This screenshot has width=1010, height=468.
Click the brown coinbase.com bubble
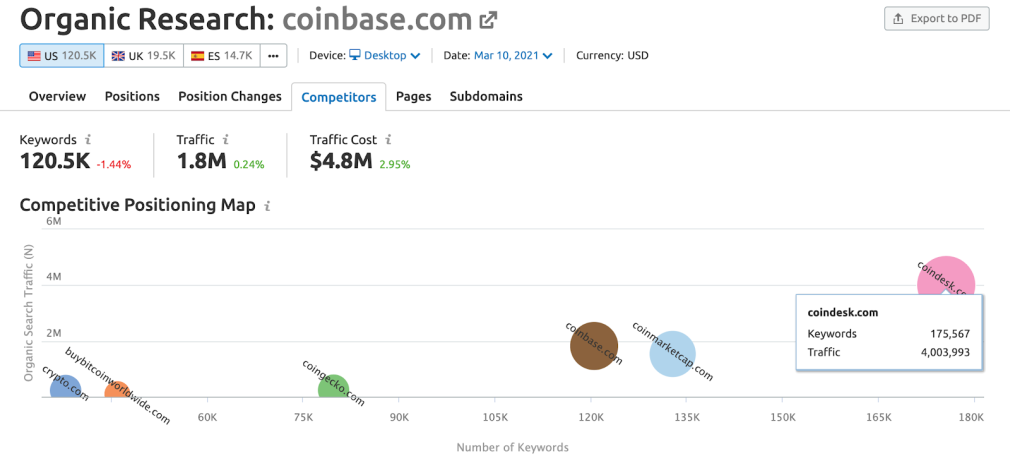[x=594, y=346]
